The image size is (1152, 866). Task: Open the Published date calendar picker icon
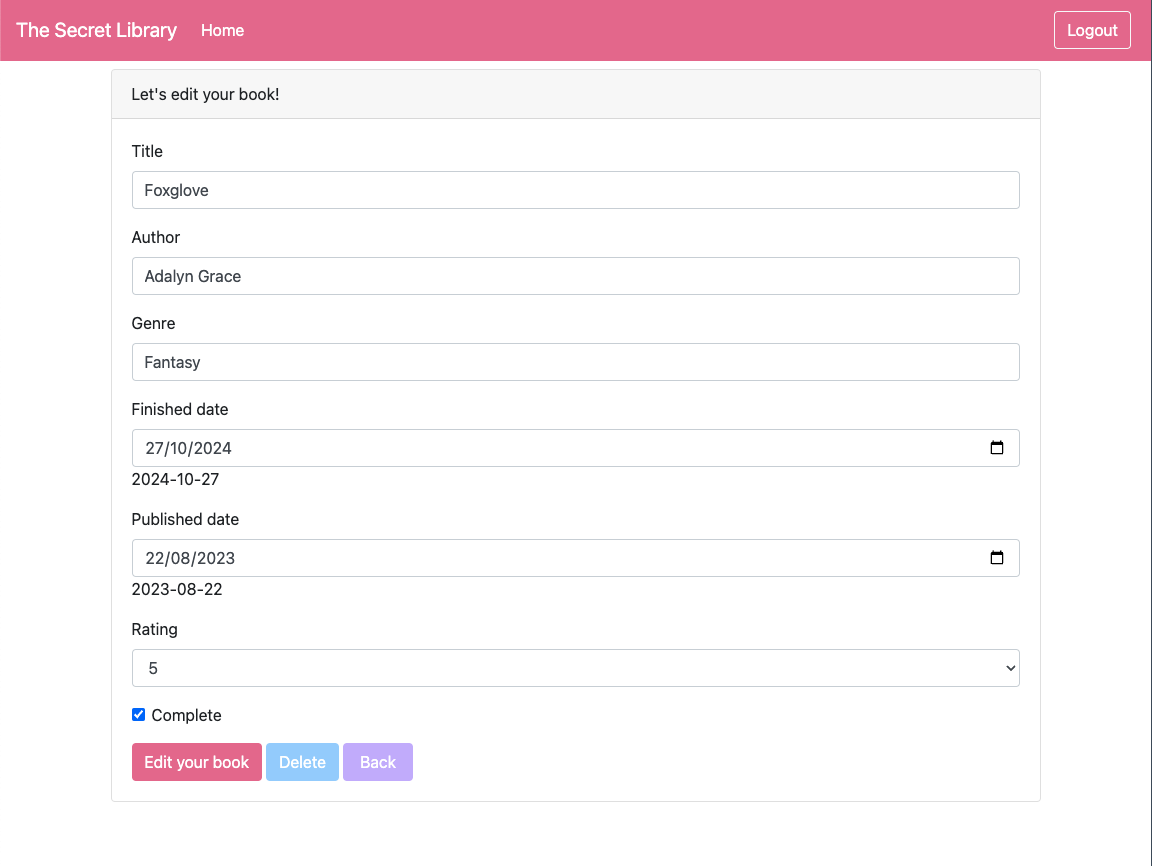tap(996, 558)
